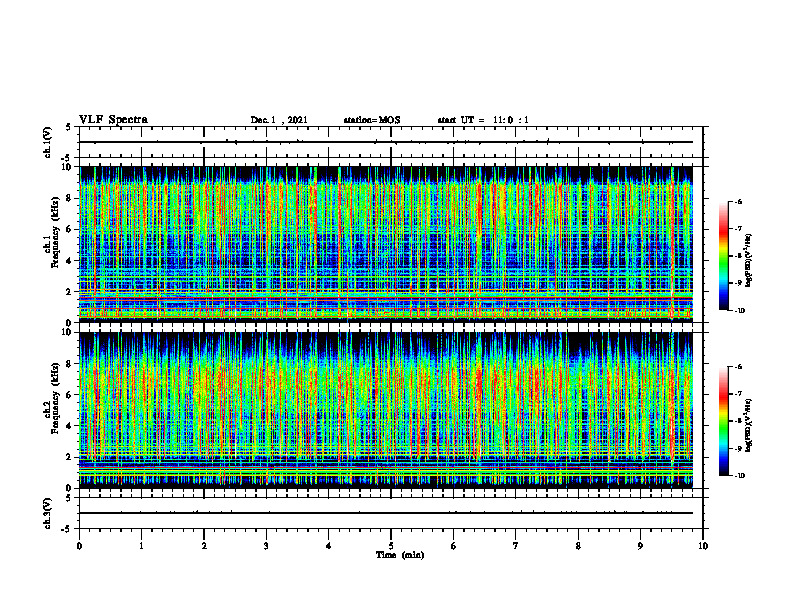Click time axis tick label "1"
The width and height of the screenshot is (792, 612).
point(141,546)
